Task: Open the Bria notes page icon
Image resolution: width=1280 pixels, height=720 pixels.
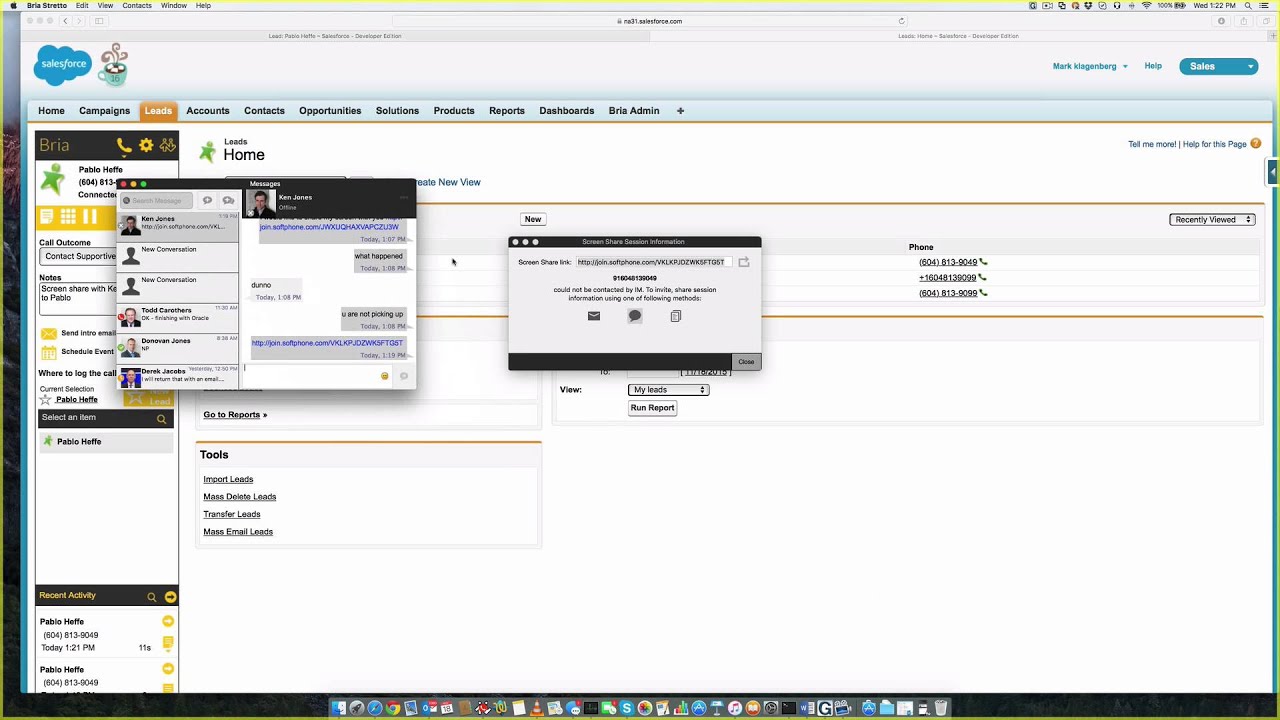Action: (x=46, y=217)
